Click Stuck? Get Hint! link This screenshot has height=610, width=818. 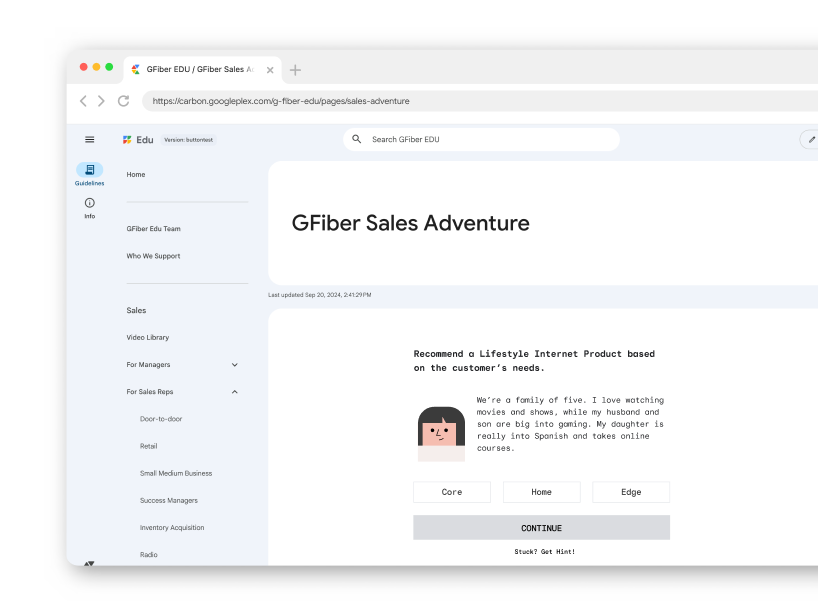point(544,552)
